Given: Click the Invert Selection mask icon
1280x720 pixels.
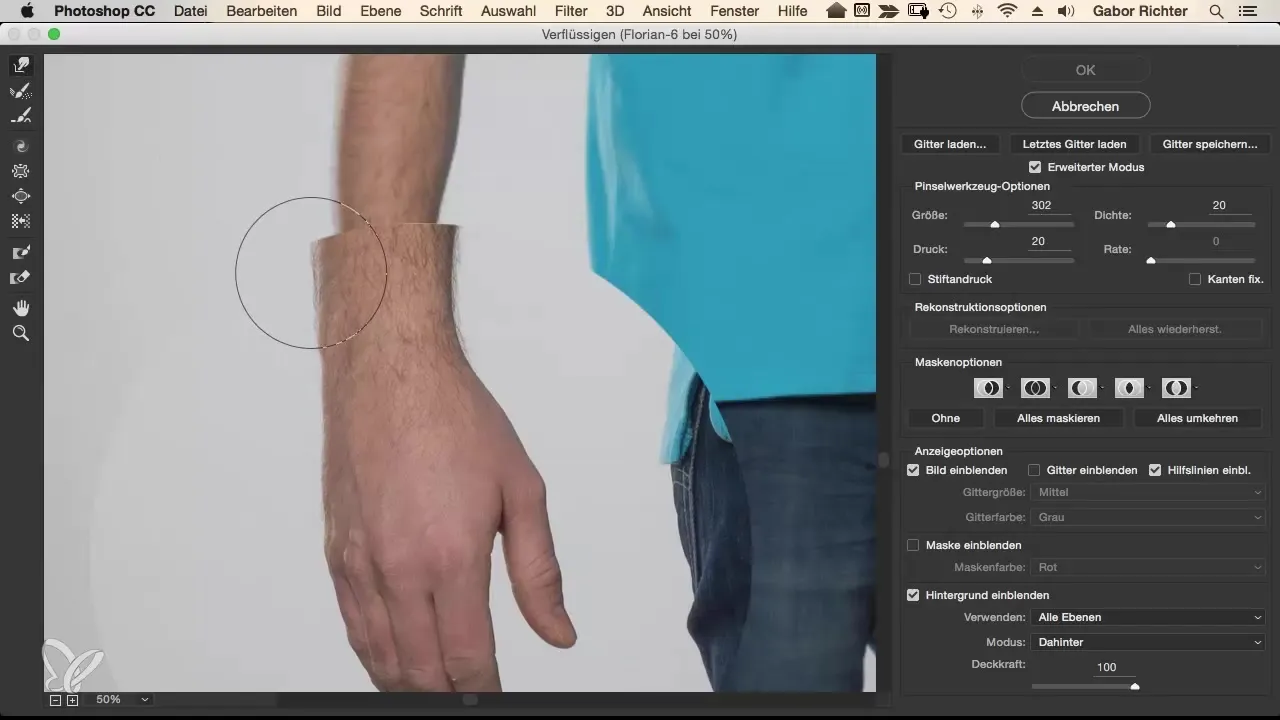Looking at the screenshot, I should [x=1176, y=387].
